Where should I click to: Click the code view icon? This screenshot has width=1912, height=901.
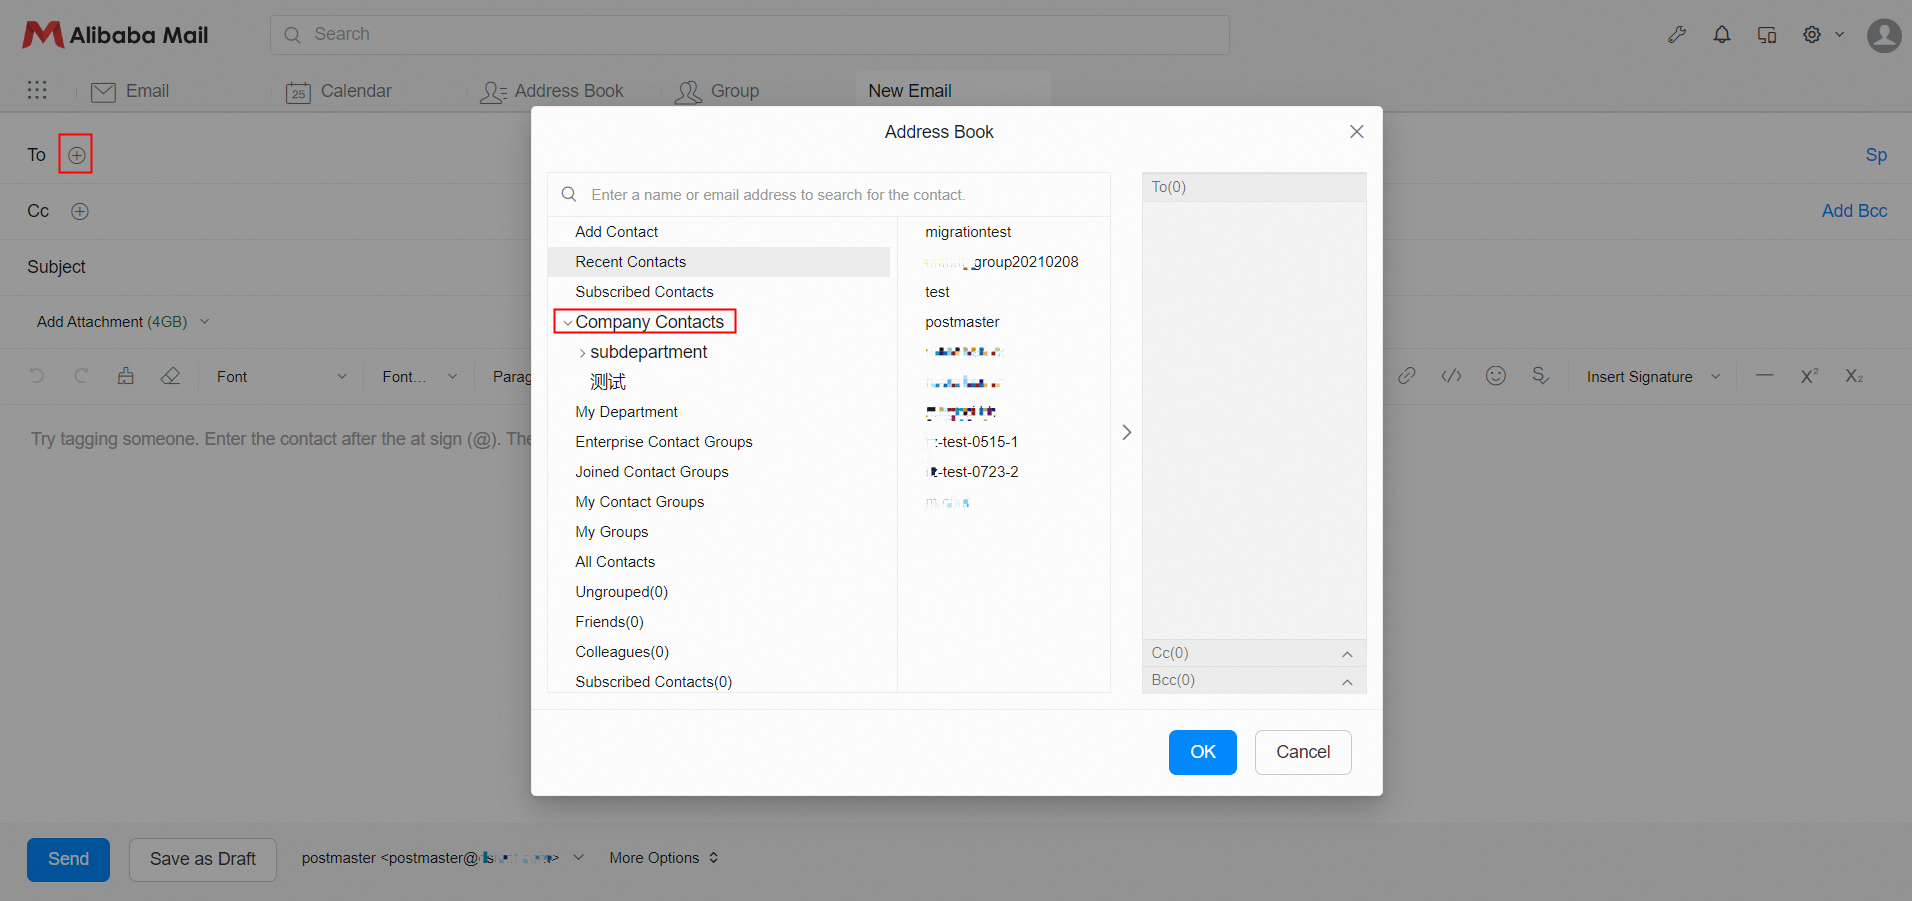pos(1451,376)
